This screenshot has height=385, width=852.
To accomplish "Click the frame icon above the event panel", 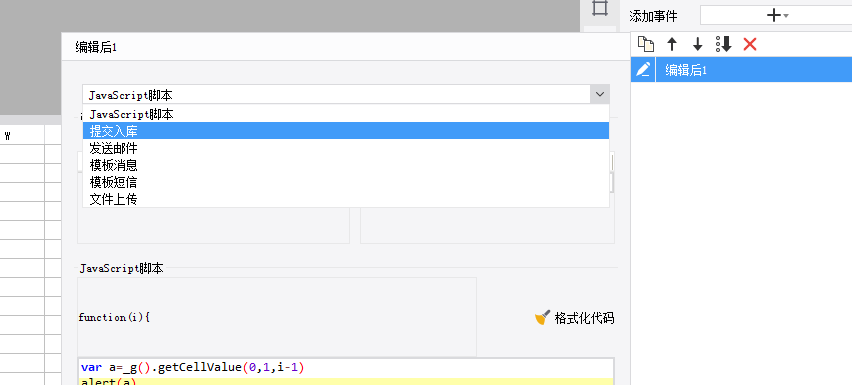I will click(599, 8).
